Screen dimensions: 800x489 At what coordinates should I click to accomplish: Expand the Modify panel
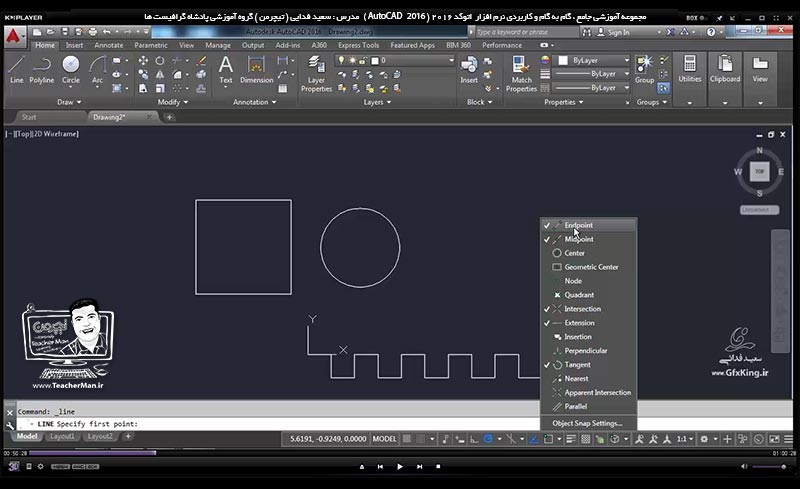[x=172, y=102]
